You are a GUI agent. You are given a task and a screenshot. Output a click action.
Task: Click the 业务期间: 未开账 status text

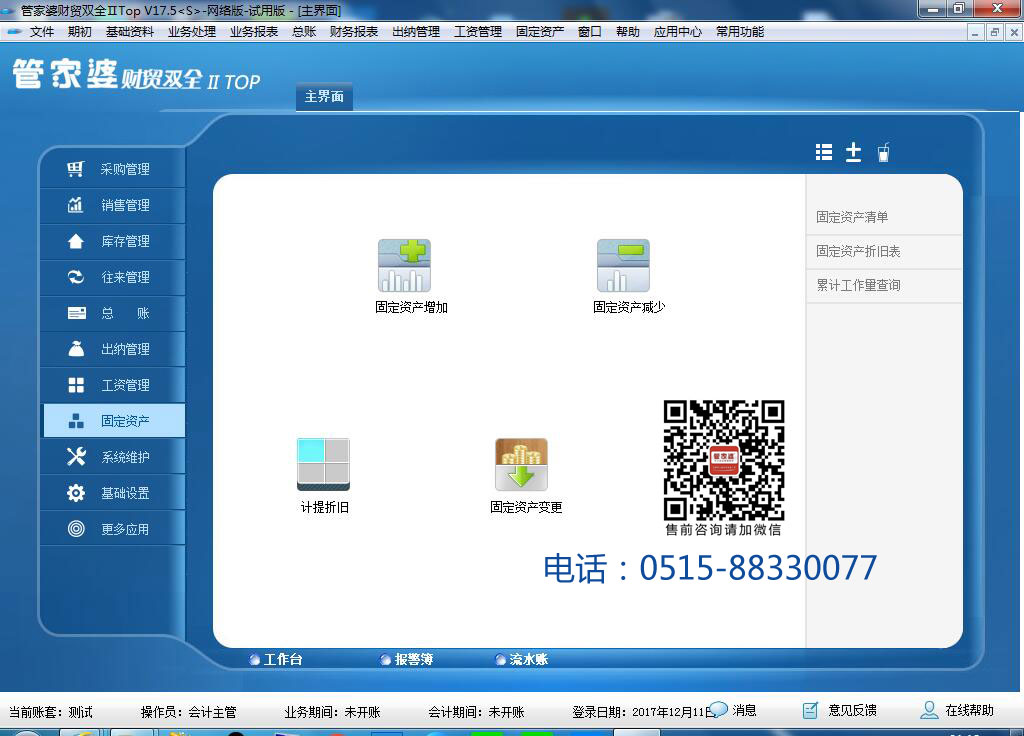(x=332, y=712)
